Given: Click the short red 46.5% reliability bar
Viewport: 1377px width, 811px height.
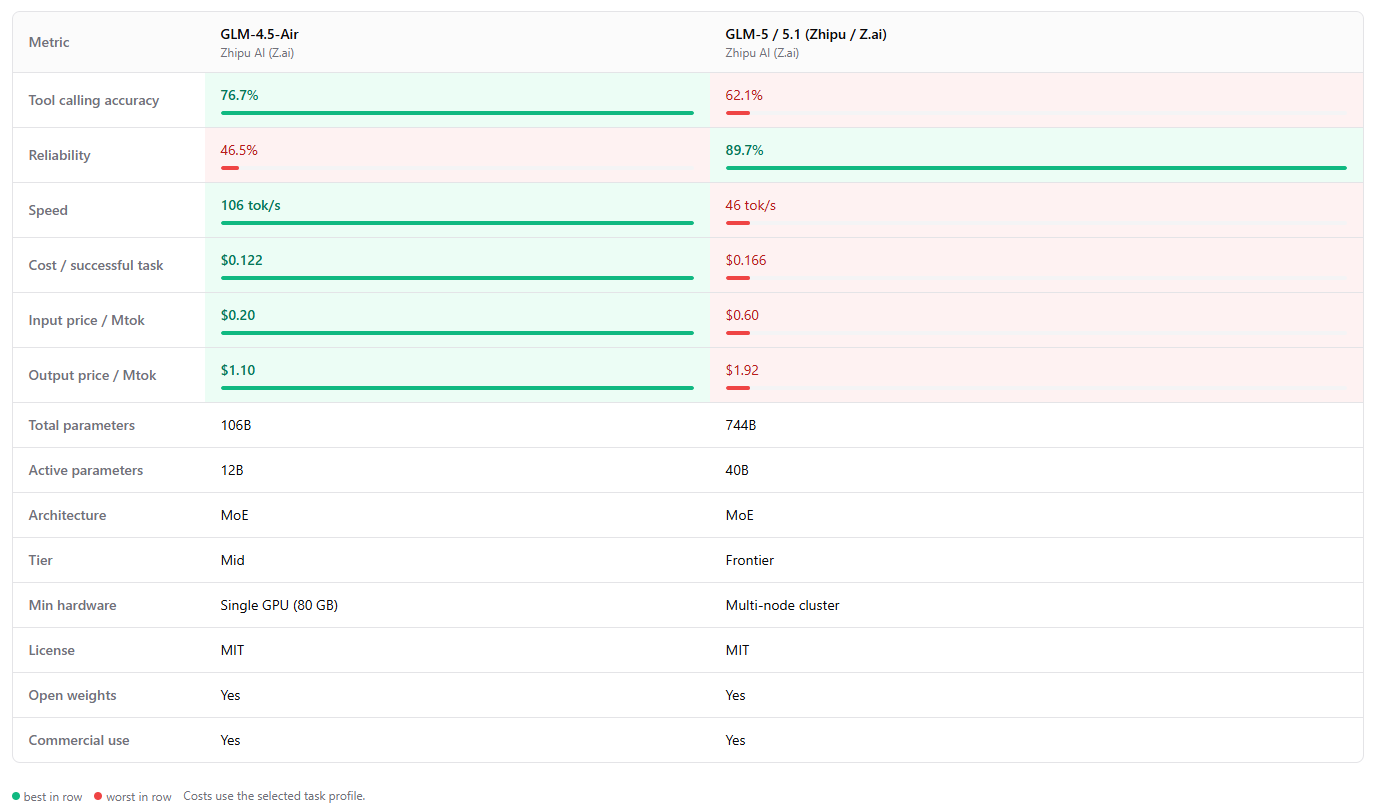Looking at the screenshot, I should click(230, 168).
